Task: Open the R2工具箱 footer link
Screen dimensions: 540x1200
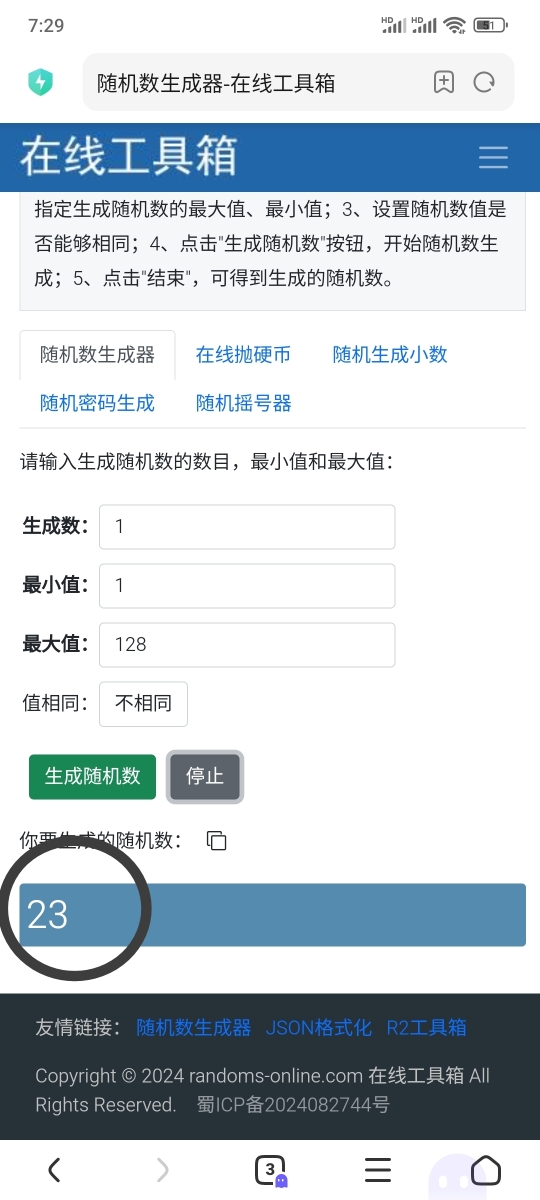Action: (426, 1028)
